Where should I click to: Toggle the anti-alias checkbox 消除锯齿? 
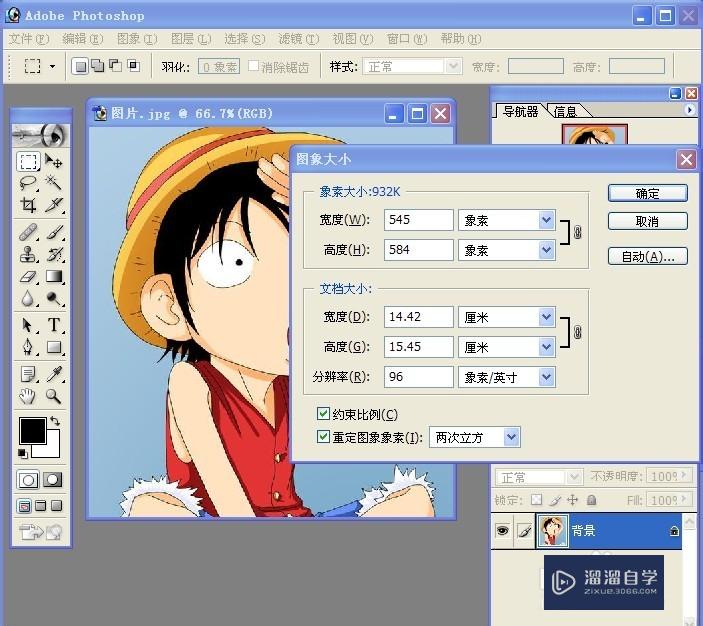click(253, 66)
